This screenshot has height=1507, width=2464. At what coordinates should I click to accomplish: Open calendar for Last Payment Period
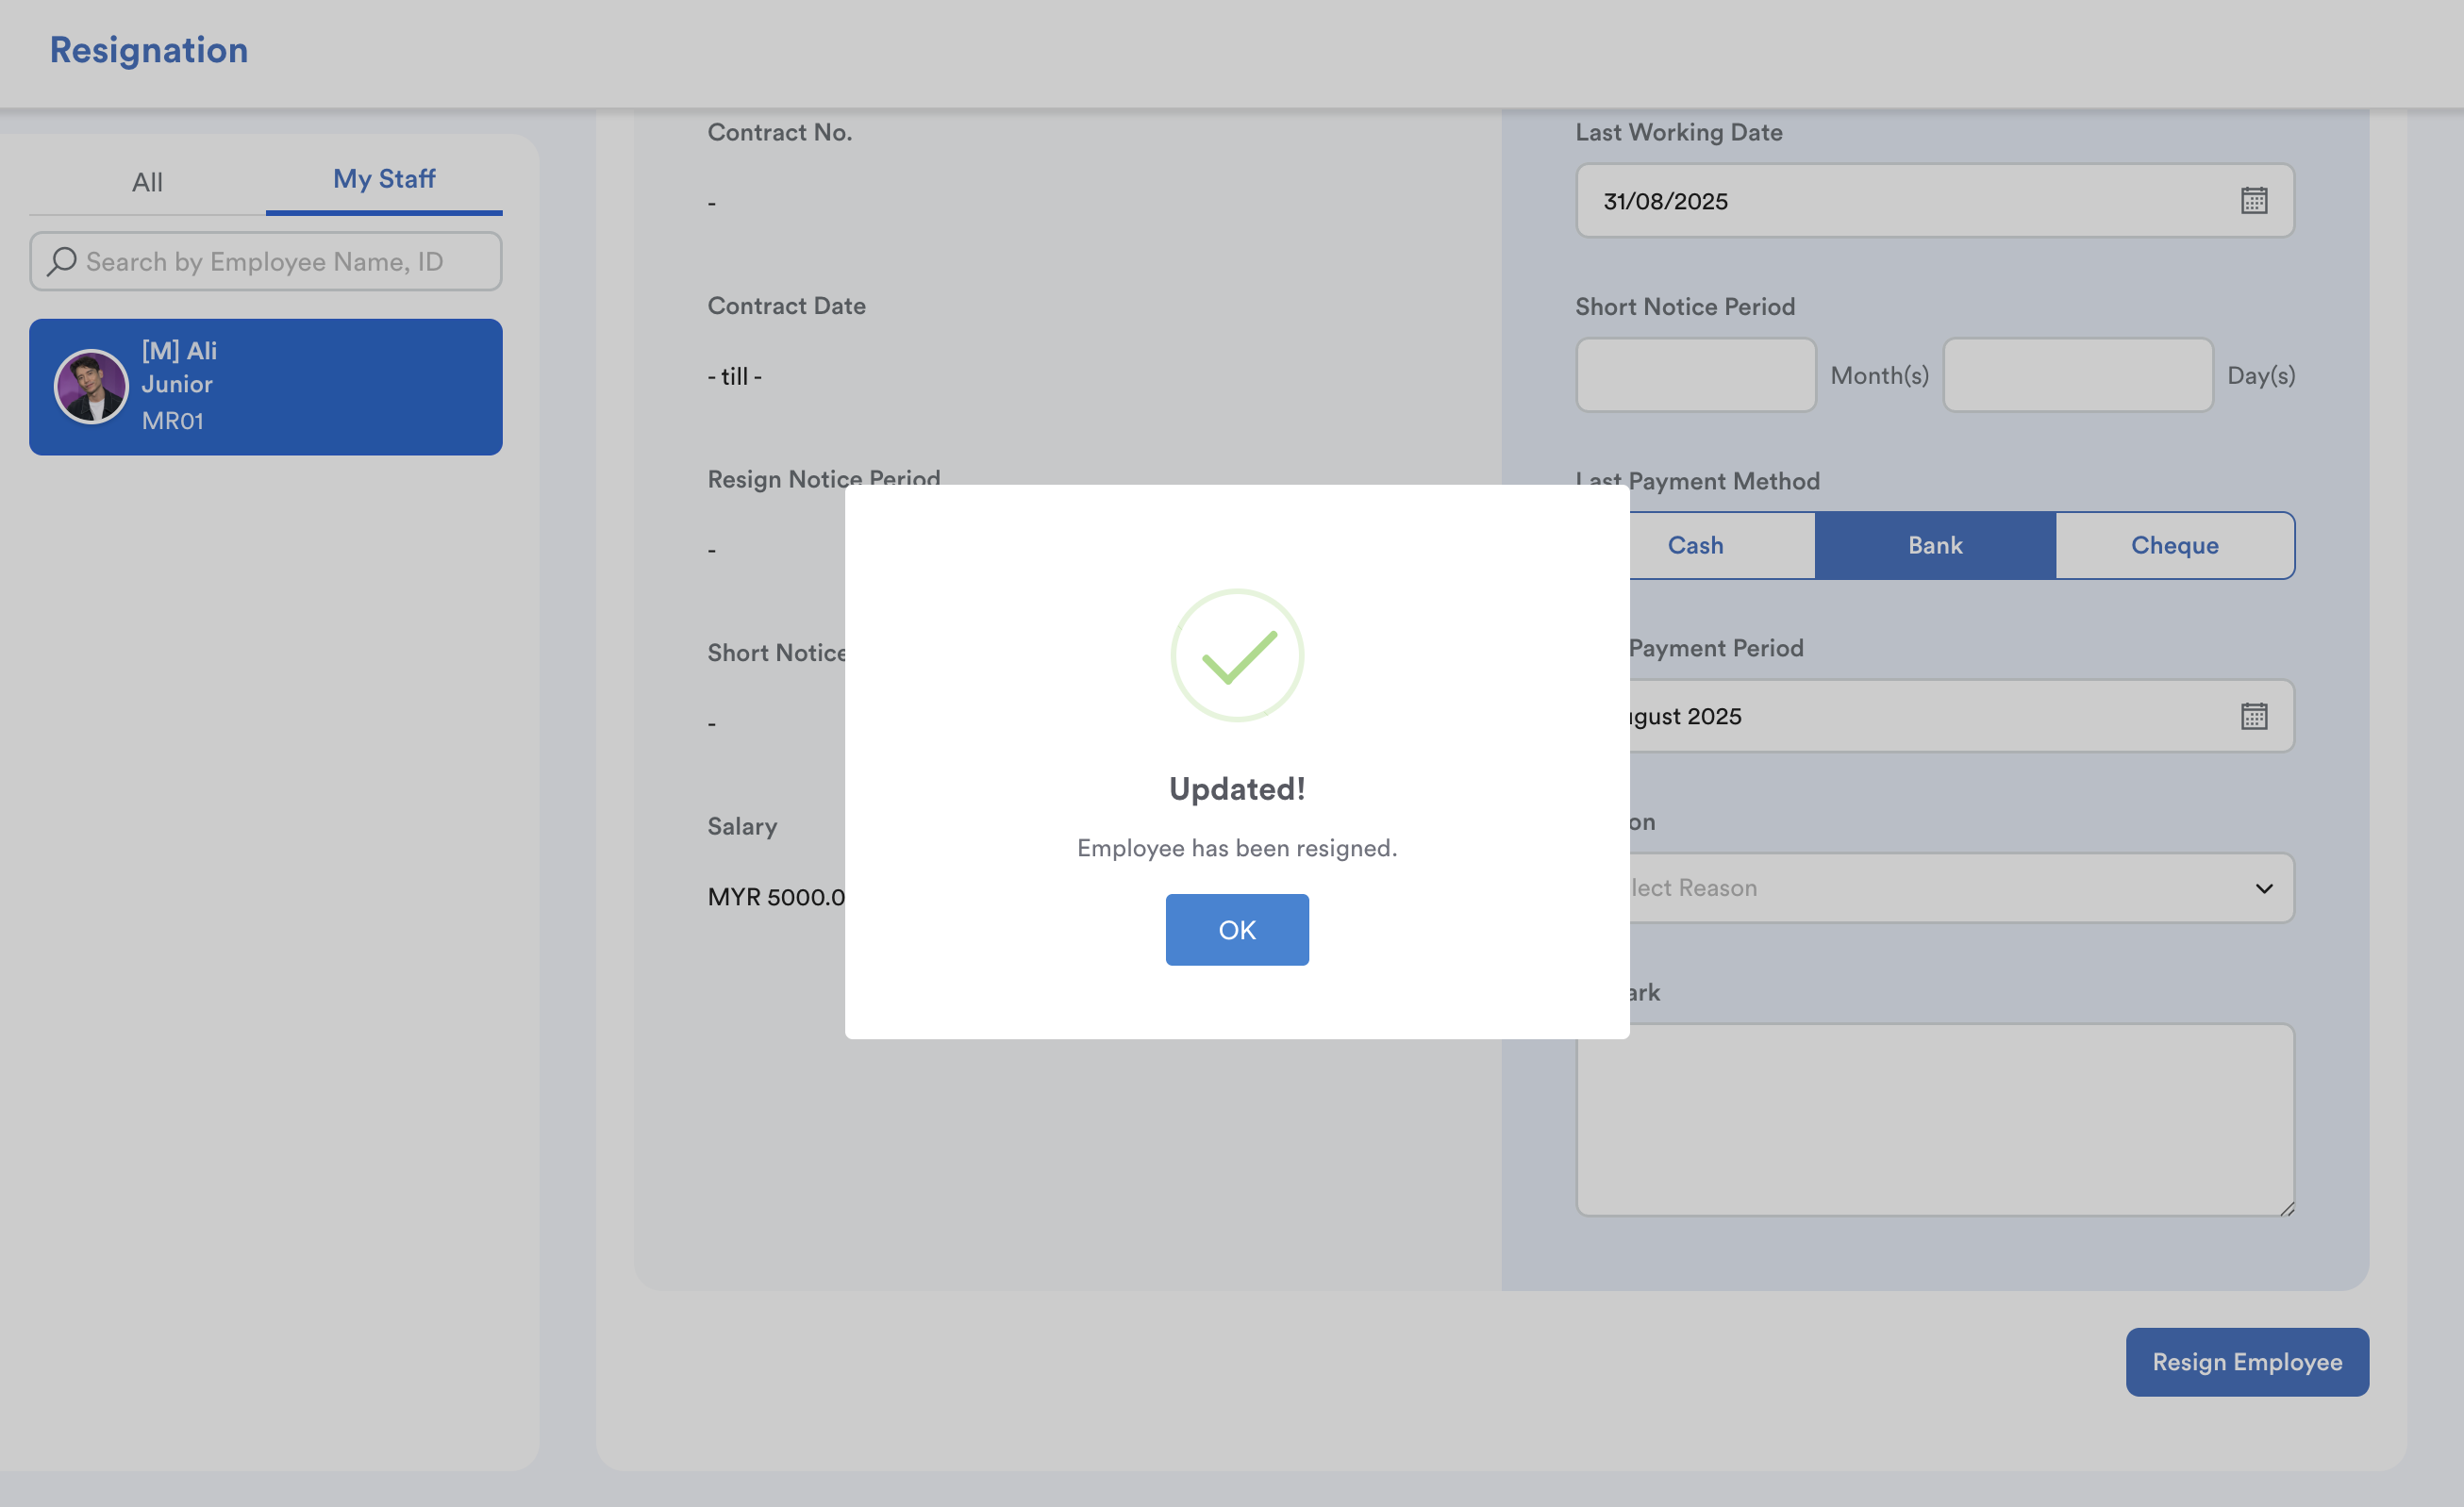(2253, 716)
